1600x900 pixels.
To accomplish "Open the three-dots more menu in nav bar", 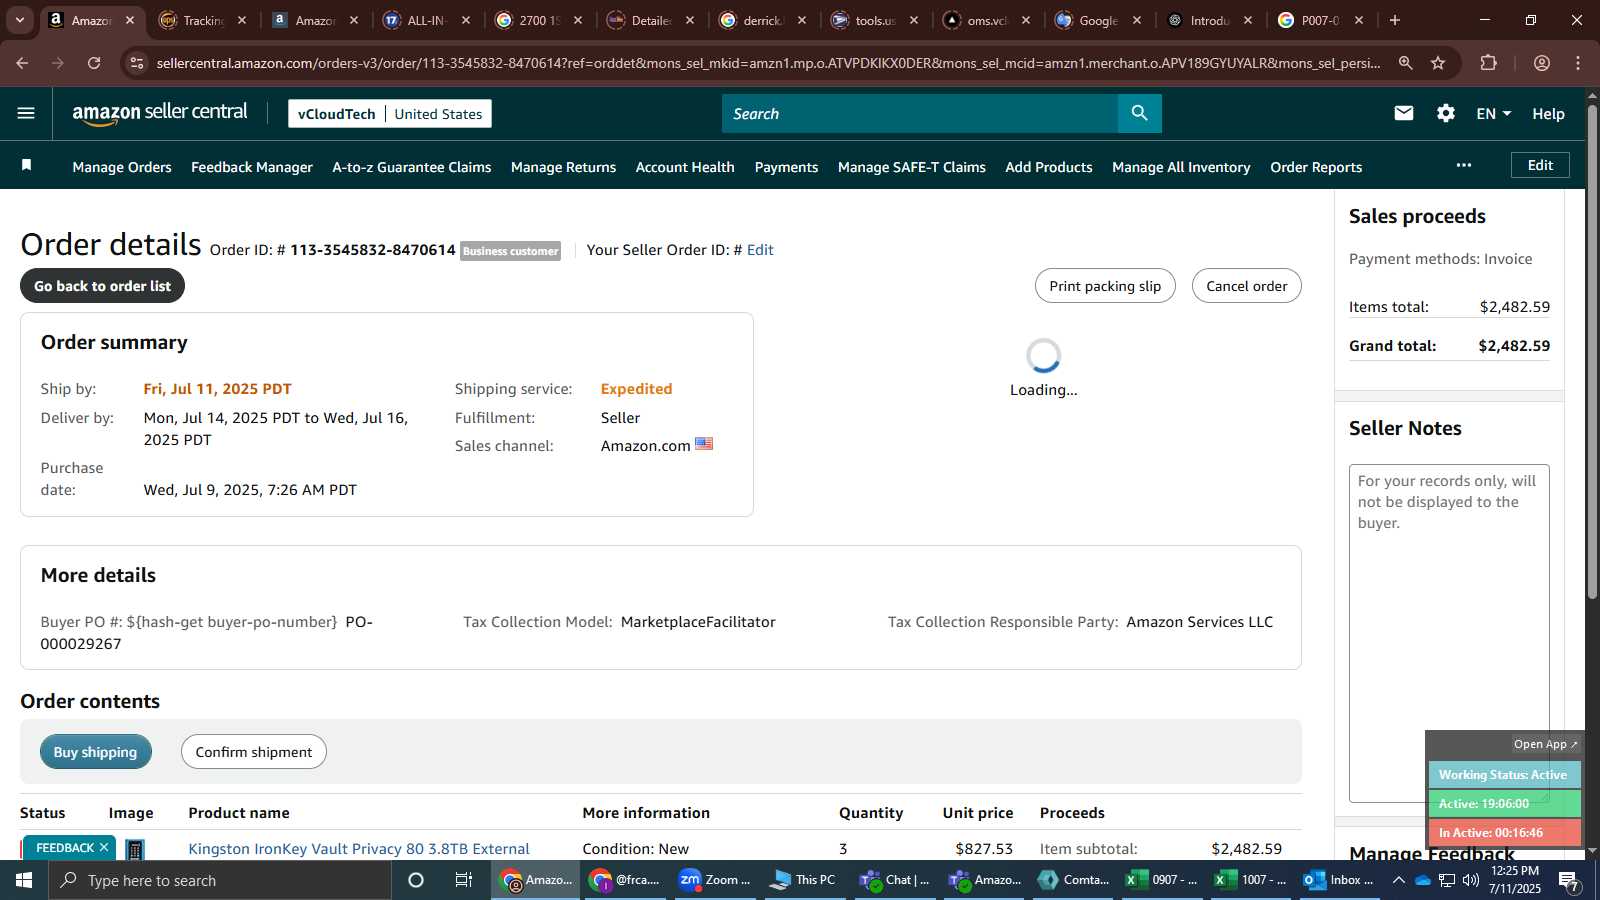I will tap(1464, 165).
